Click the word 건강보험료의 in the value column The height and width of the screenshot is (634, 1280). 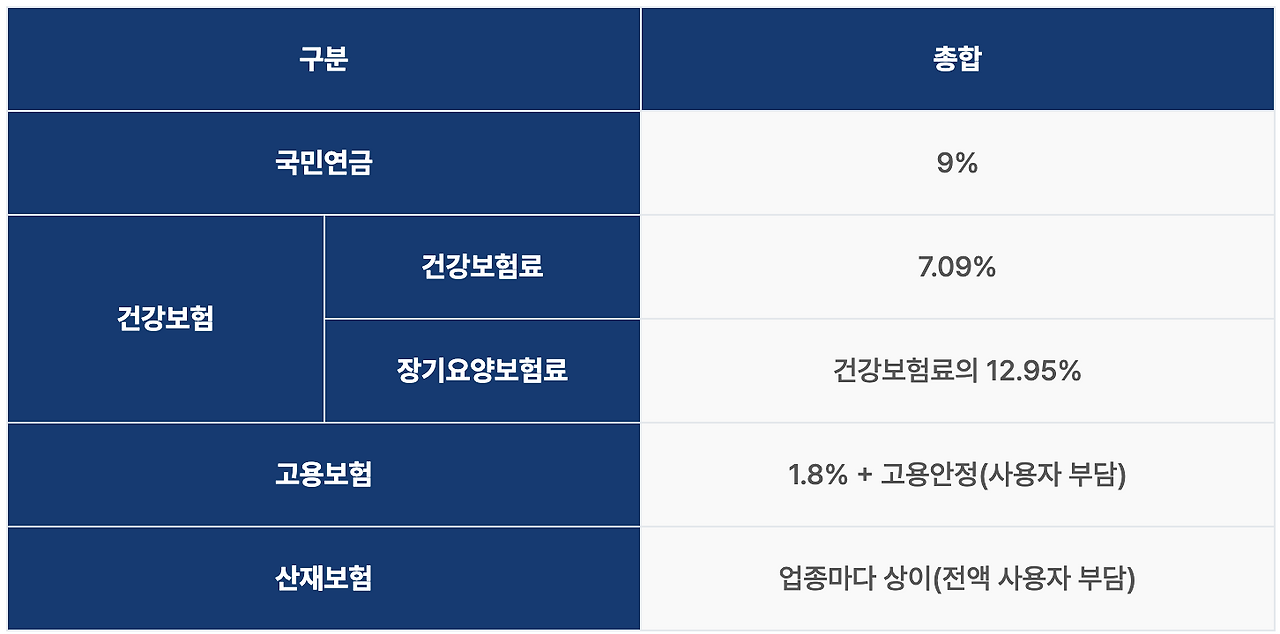906,371
